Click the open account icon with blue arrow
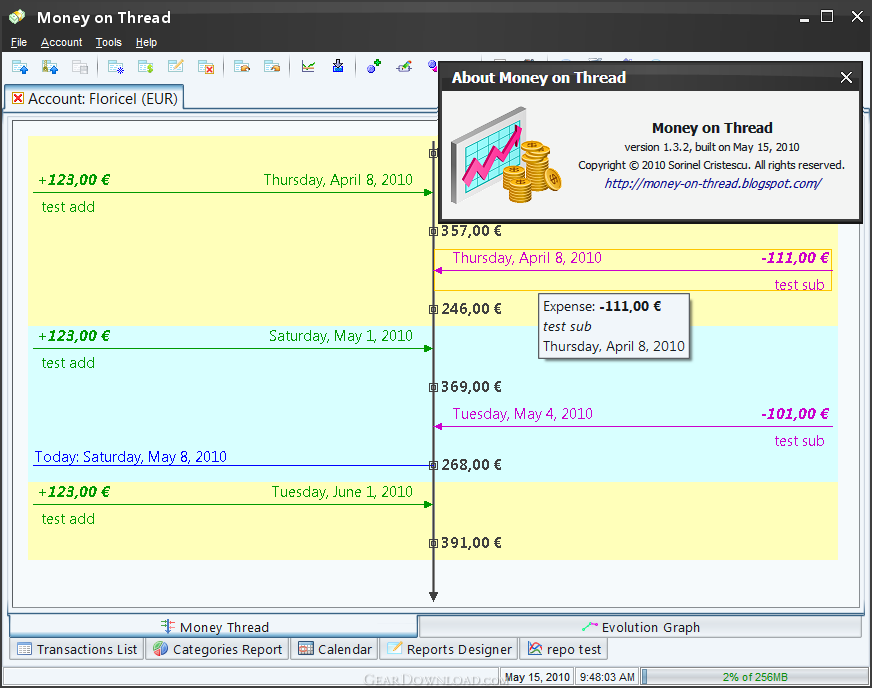This screenshot has height=688, width=872. 20,67
